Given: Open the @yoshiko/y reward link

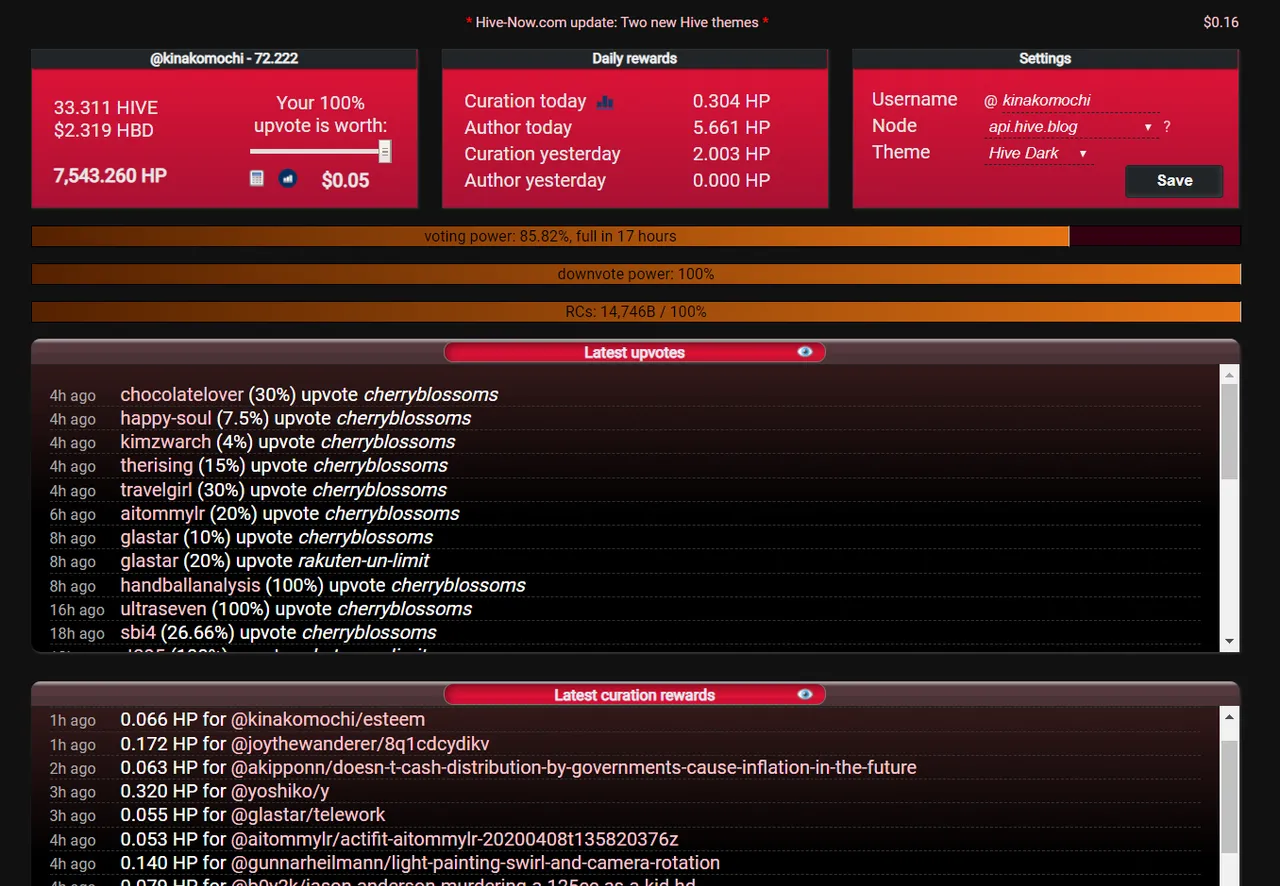Looking at the screenshot, I should (280, 791).
